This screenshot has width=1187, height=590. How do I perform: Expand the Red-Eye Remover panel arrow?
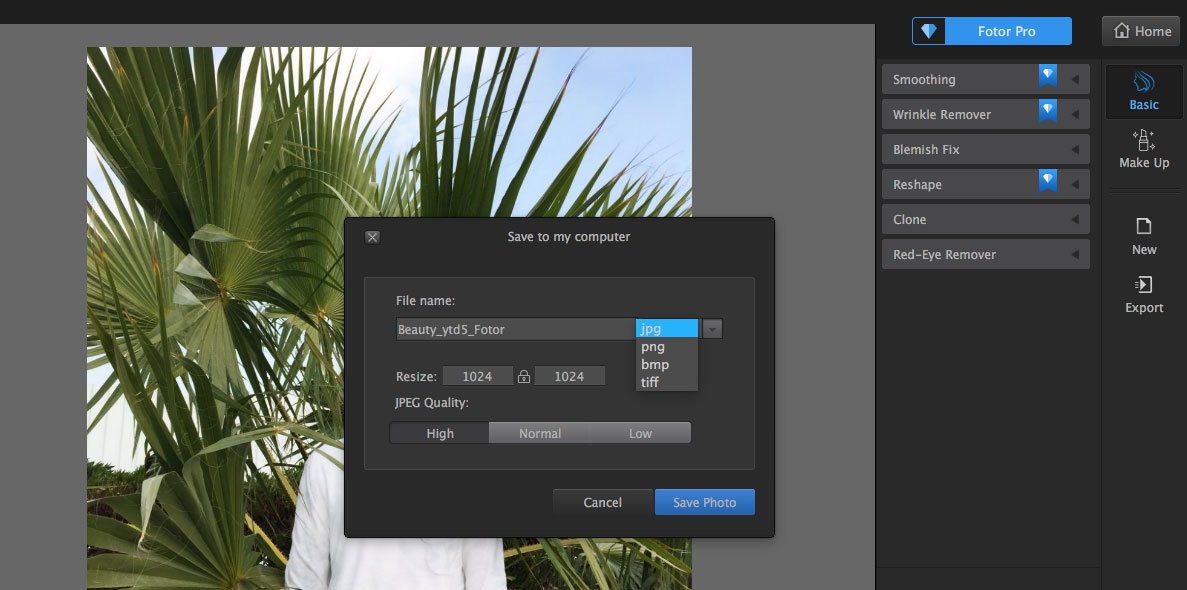click(1074, 254)
